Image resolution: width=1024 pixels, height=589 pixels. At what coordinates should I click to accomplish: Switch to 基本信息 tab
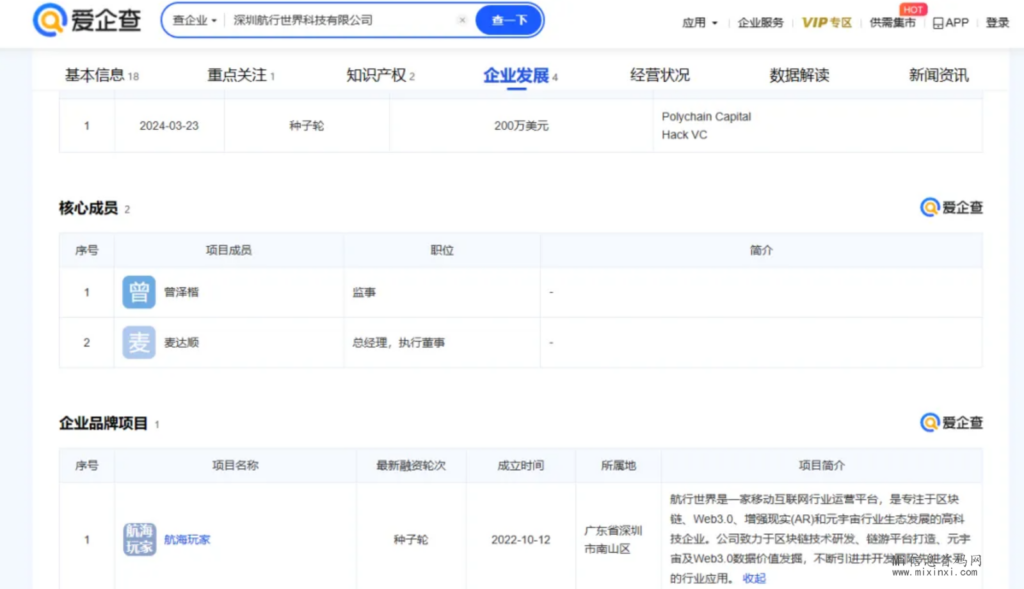[x=101, y=75]
